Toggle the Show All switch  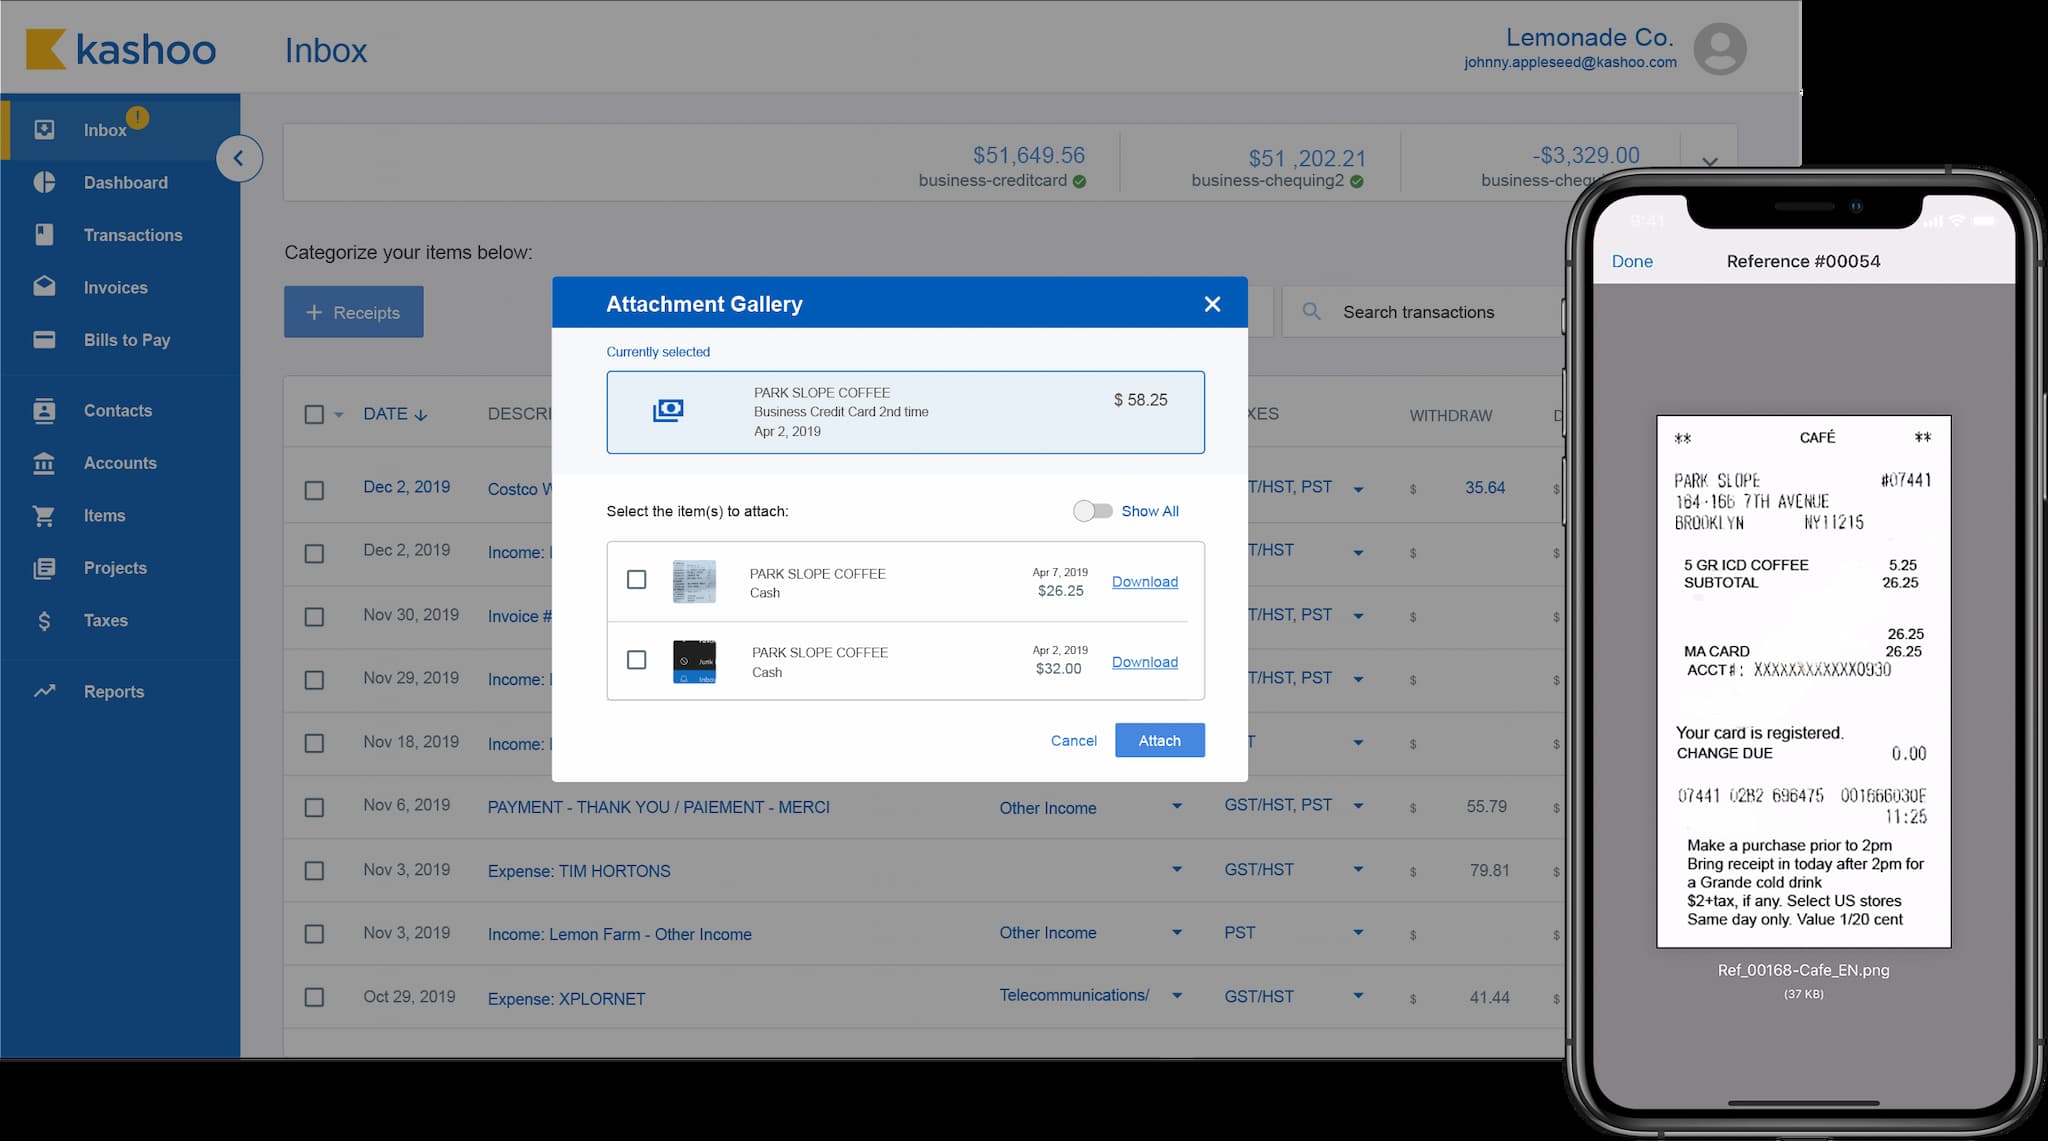click(x=1092, y=511)
